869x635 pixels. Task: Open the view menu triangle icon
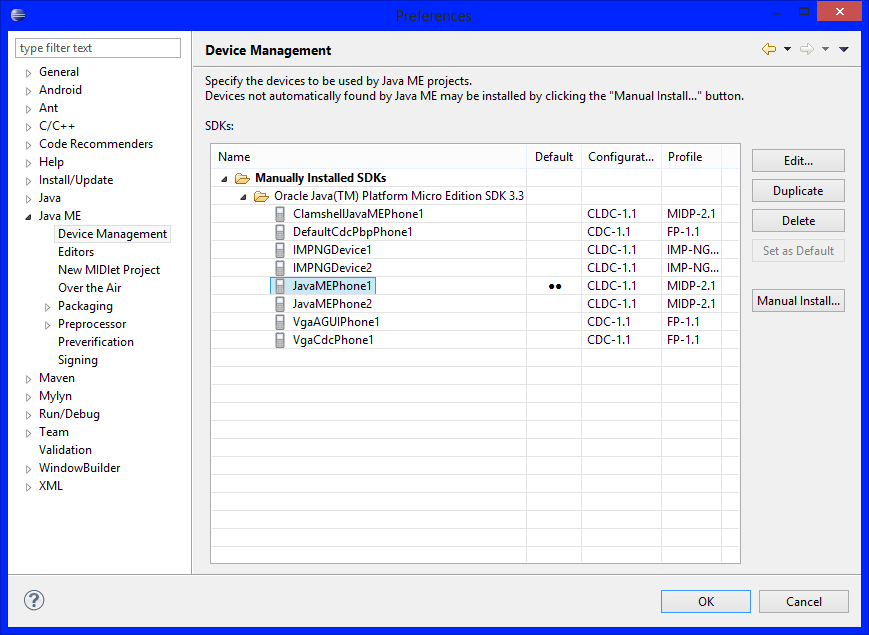[844, 49]
